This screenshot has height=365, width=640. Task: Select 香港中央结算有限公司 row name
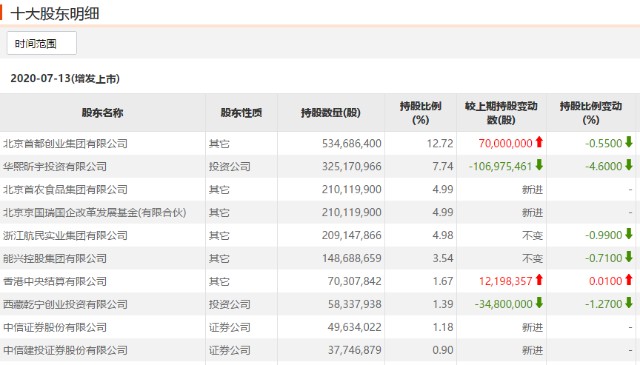[x=55, y=281]
